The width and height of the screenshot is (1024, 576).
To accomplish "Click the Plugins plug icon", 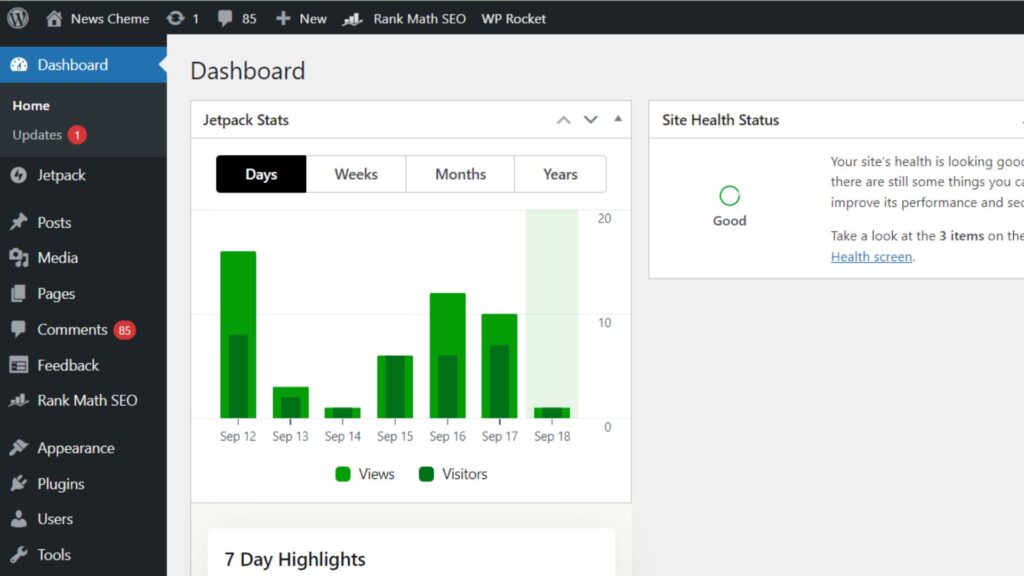I will 19,483.
